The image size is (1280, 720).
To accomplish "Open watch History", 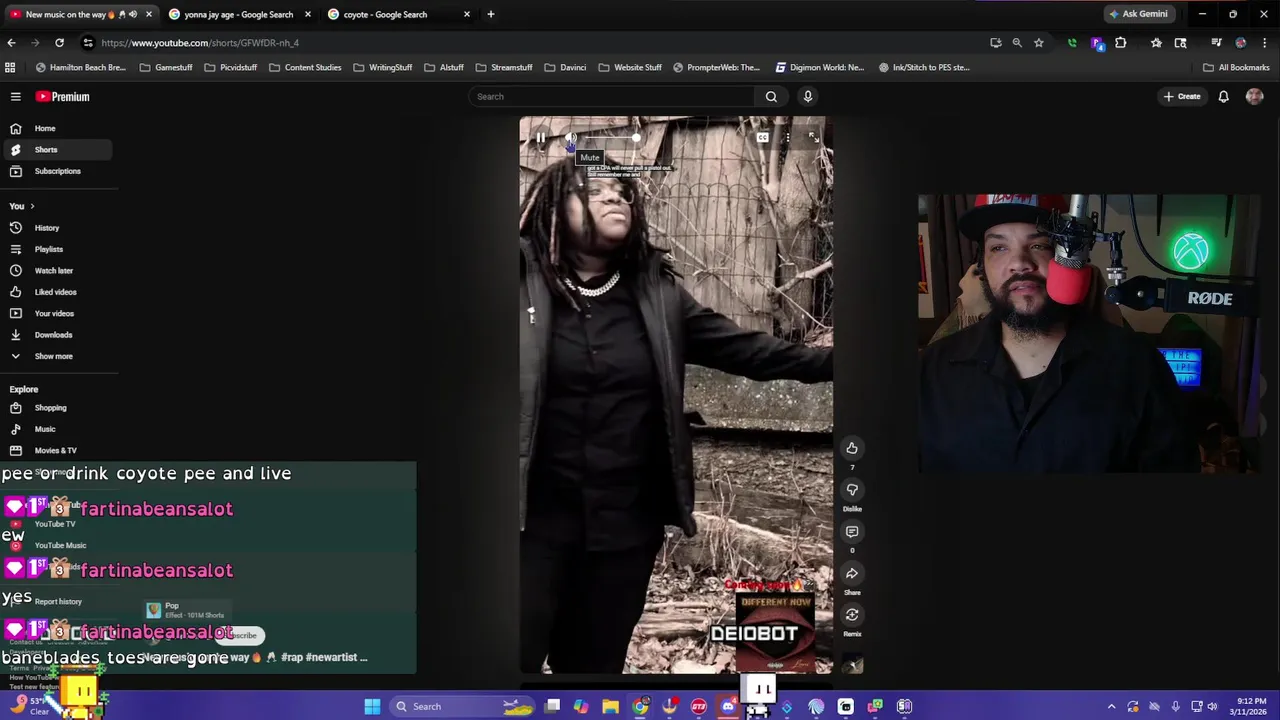I will click(56, 228).
